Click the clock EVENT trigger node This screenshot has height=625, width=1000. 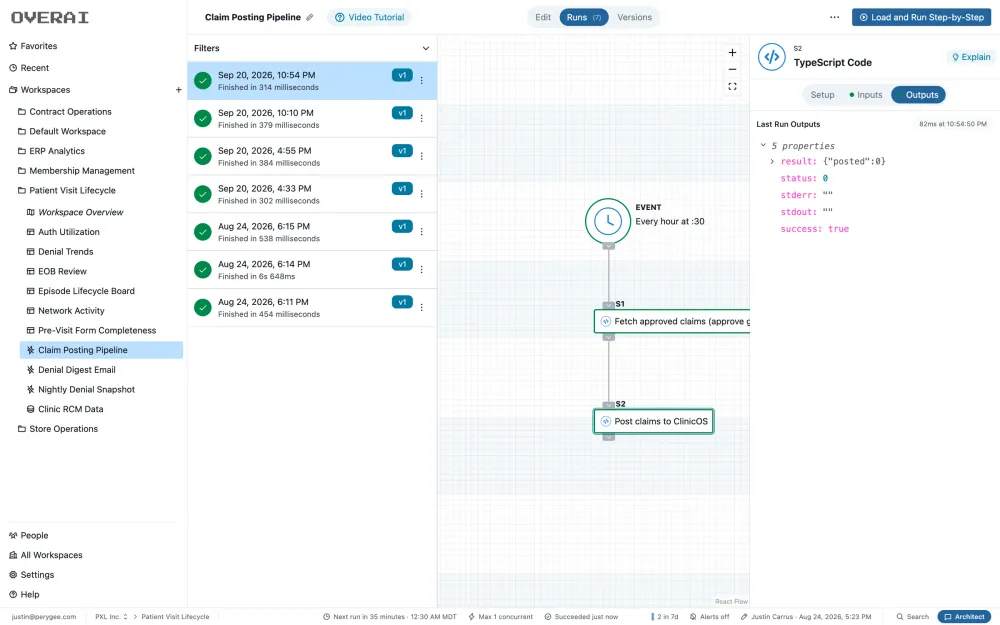608,221
